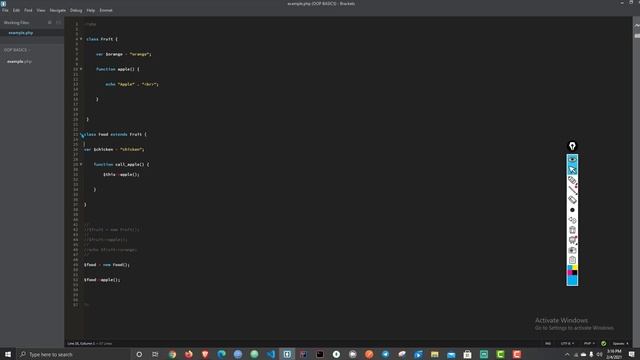Image resolution: width=640 pixels, height=360 pixels.
Task: Collapse the function apple() fold arrow
Action: tap(81, 69)
